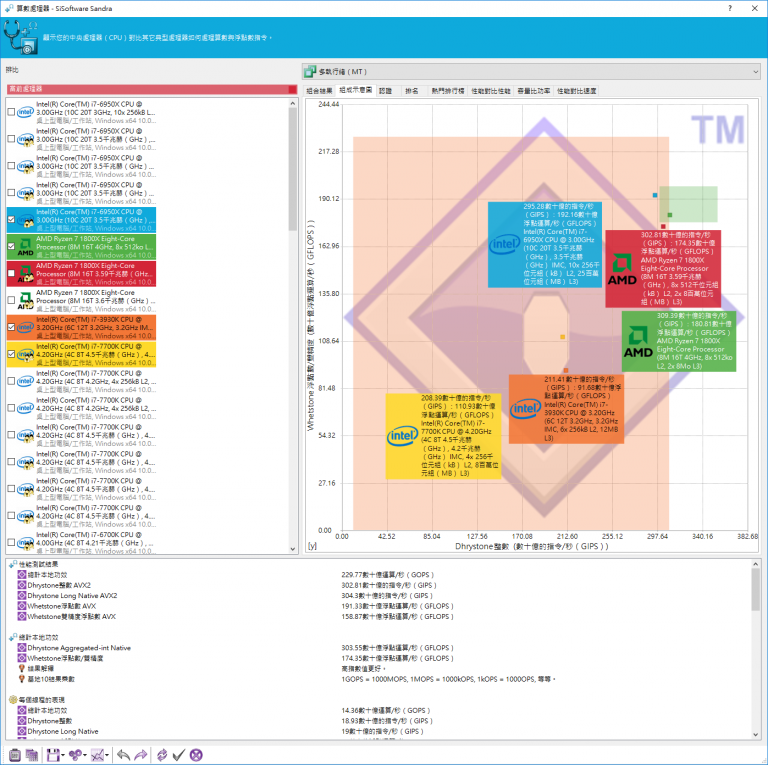Click the results panel scroll down arrow
The height and width of the screenshot is (765, 768).
755,734
